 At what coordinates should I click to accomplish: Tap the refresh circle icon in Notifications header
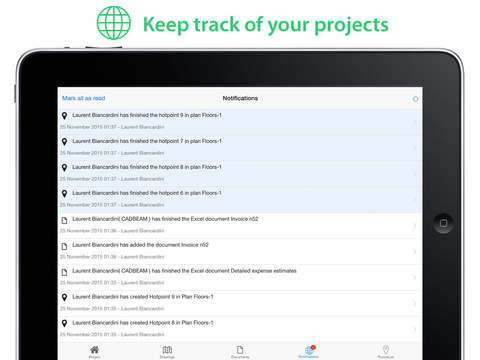click(x=415, y=99)
